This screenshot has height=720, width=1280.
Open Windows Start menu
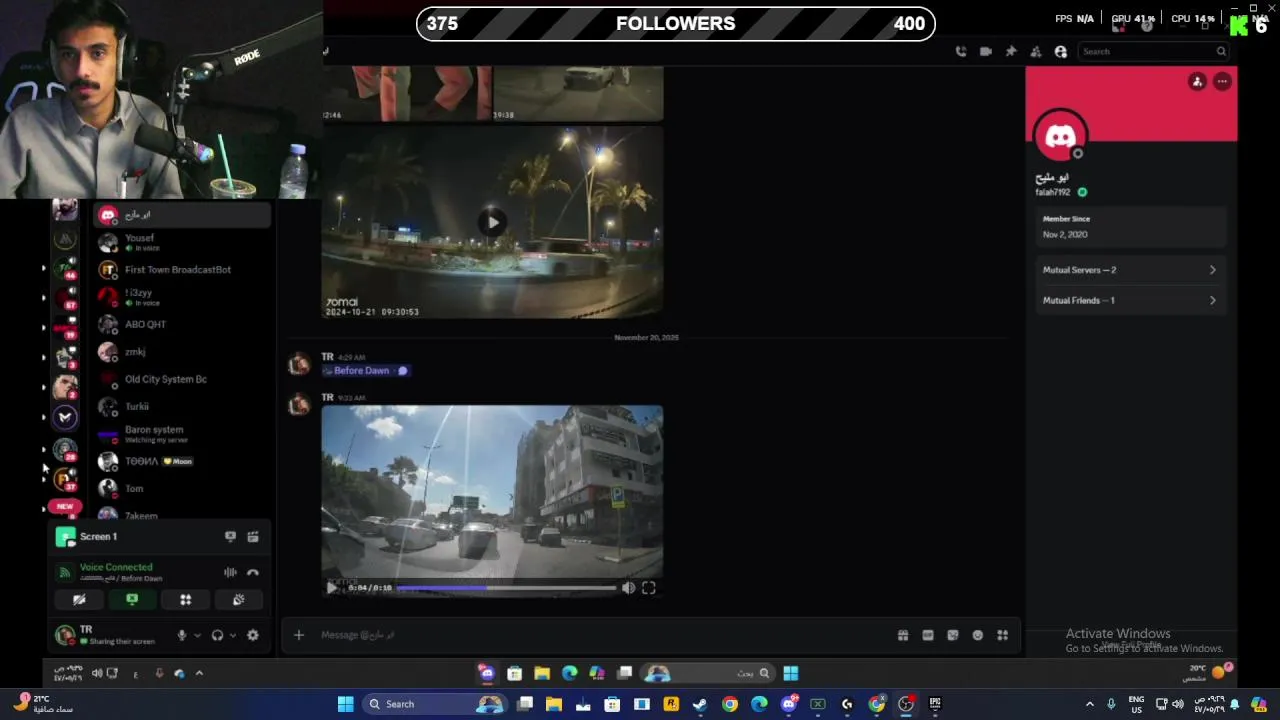point(345,704)
